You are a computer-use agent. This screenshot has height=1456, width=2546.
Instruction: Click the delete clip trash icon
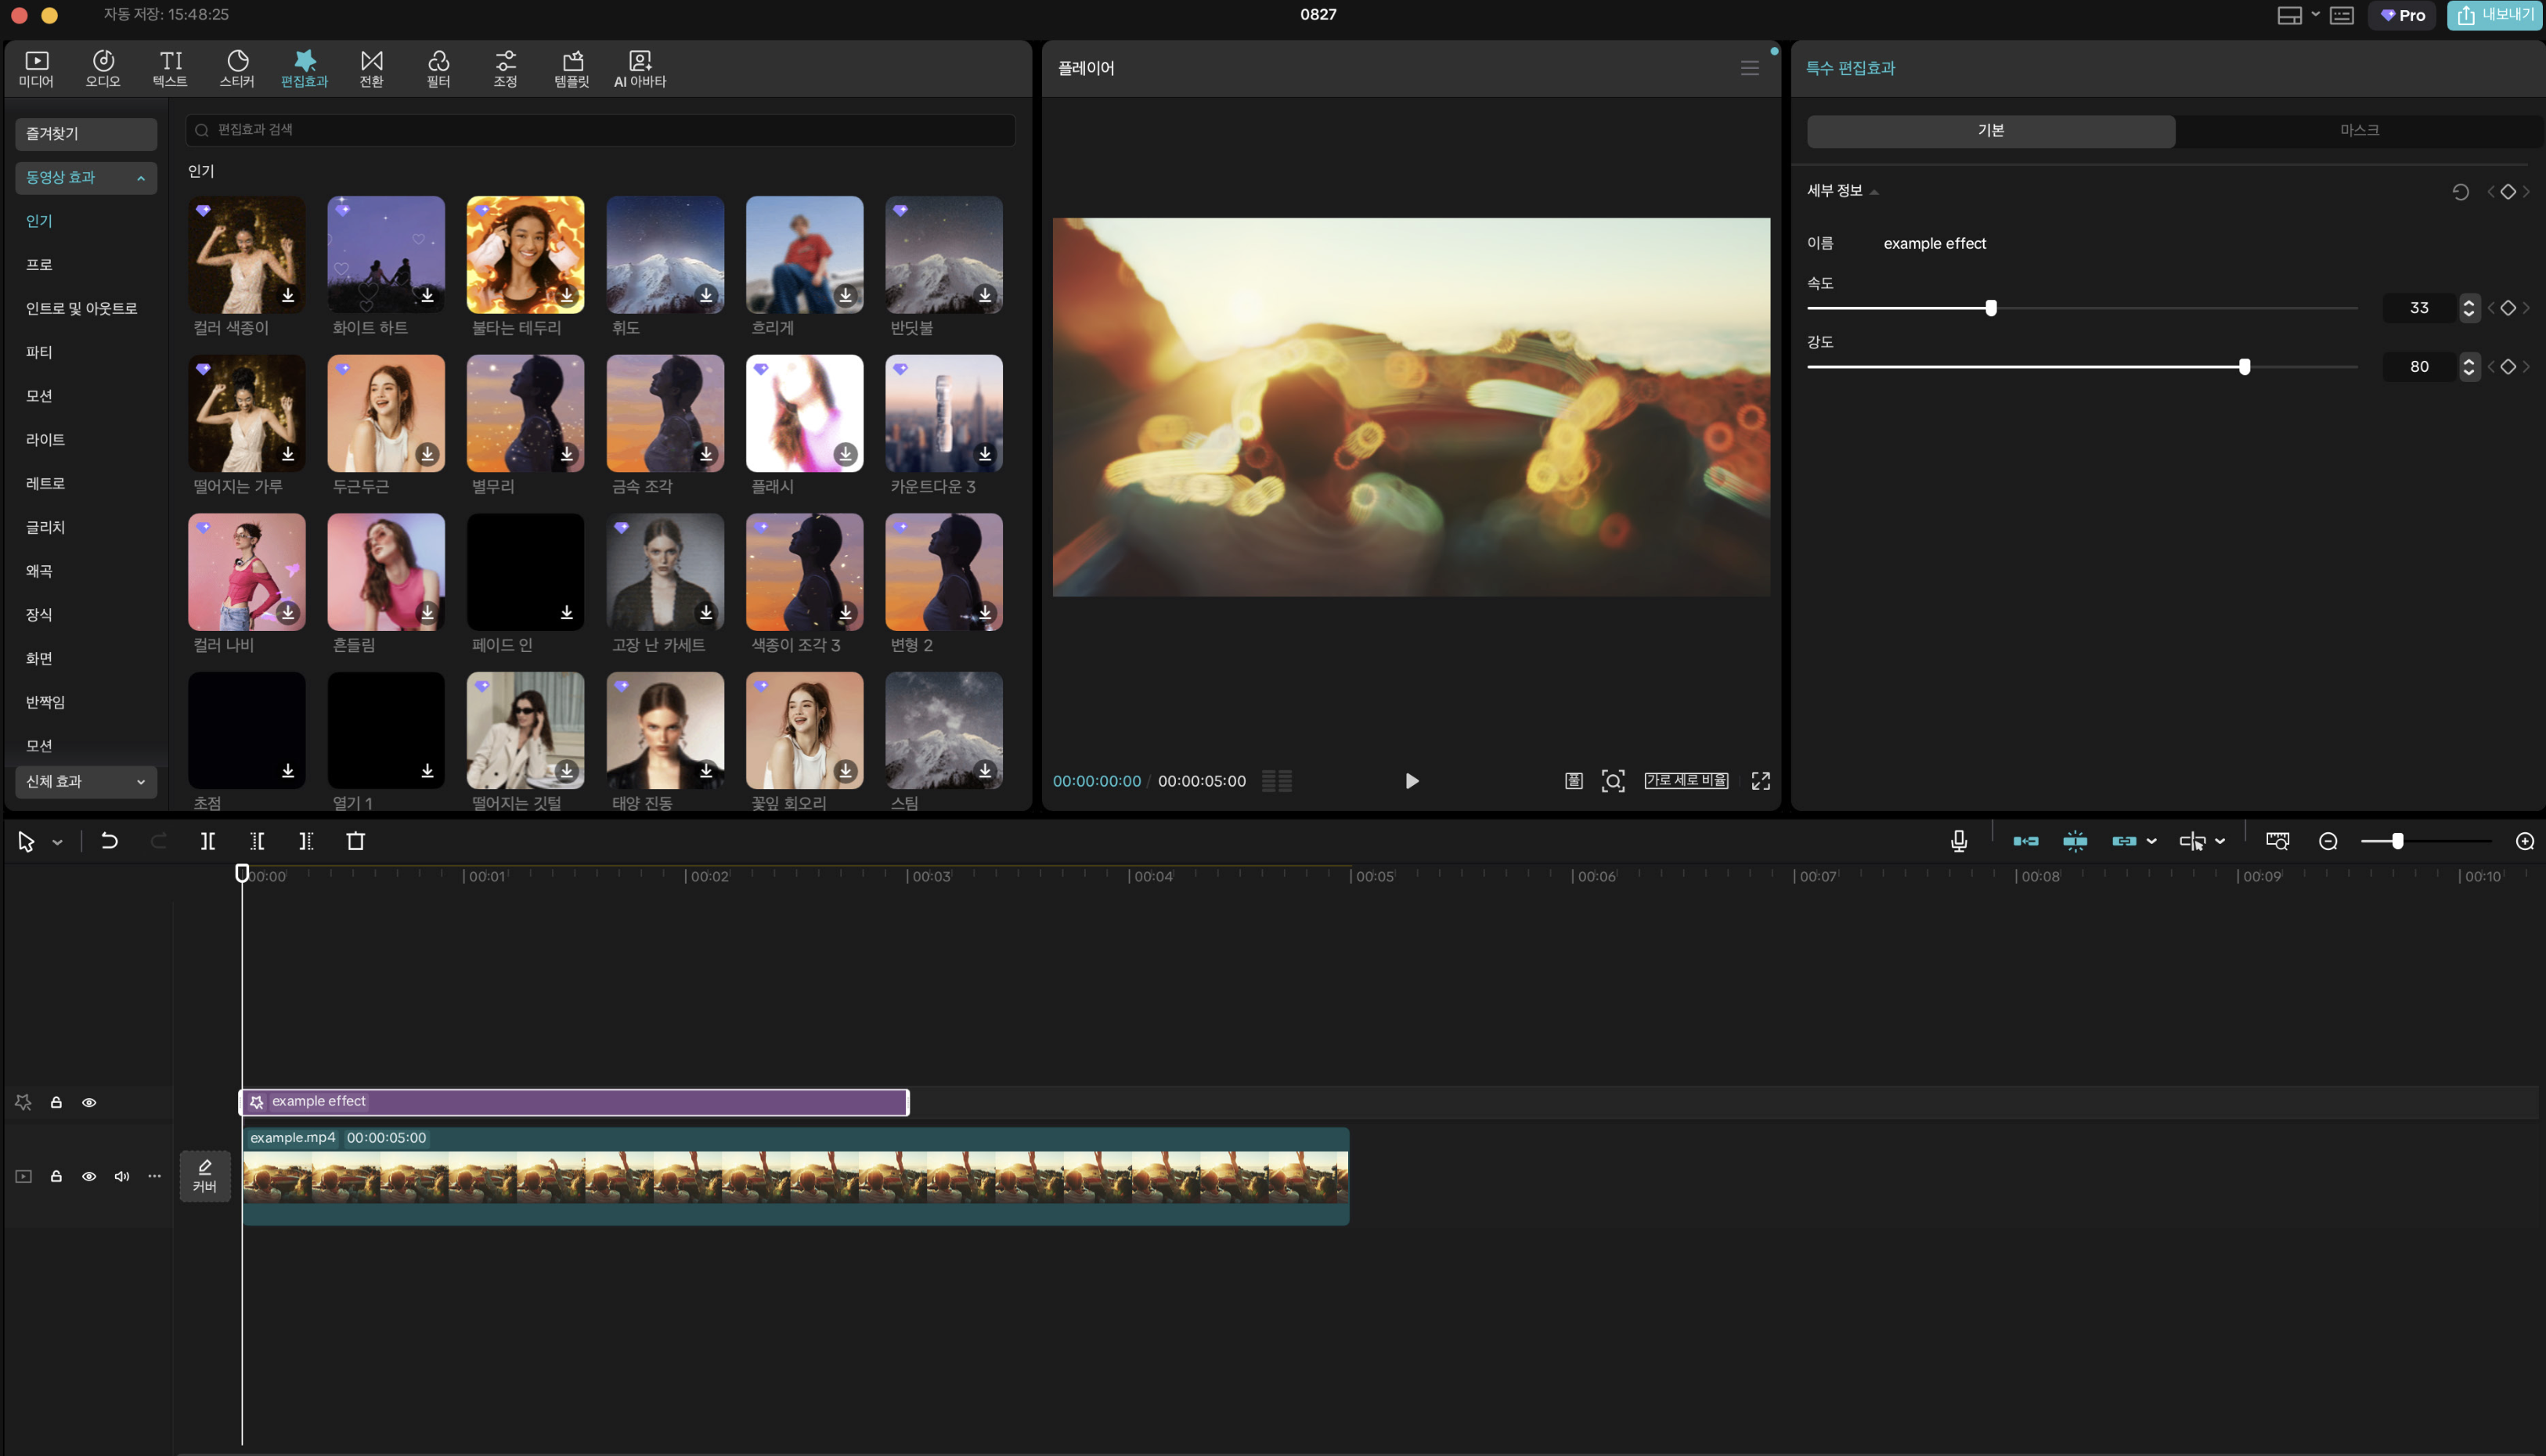coord(355,841)
